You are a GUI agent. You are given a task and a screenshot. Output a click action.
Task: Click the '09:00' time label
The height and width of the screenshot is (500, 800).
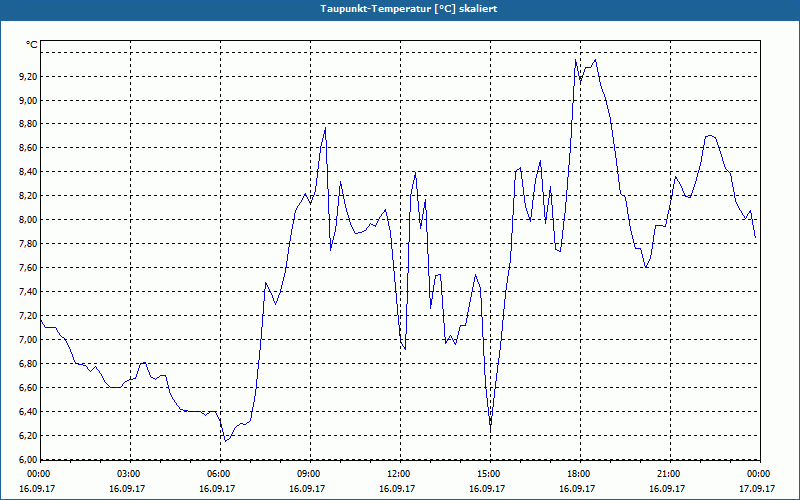[308, 473]
